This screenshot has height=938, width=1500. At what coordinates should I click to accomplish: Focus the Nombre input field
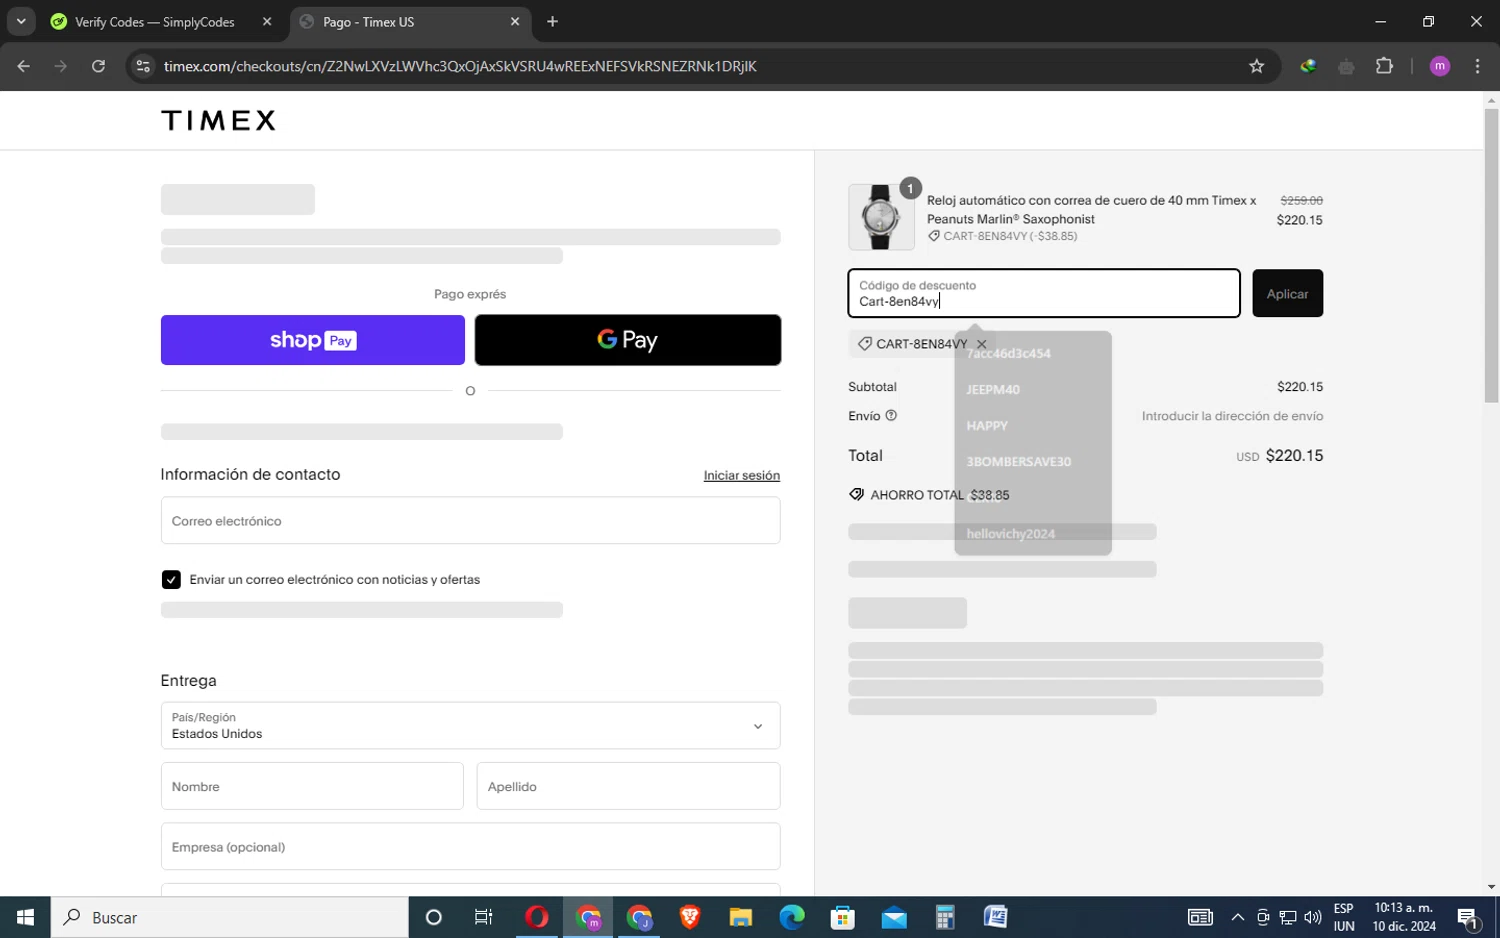point(312,786)
